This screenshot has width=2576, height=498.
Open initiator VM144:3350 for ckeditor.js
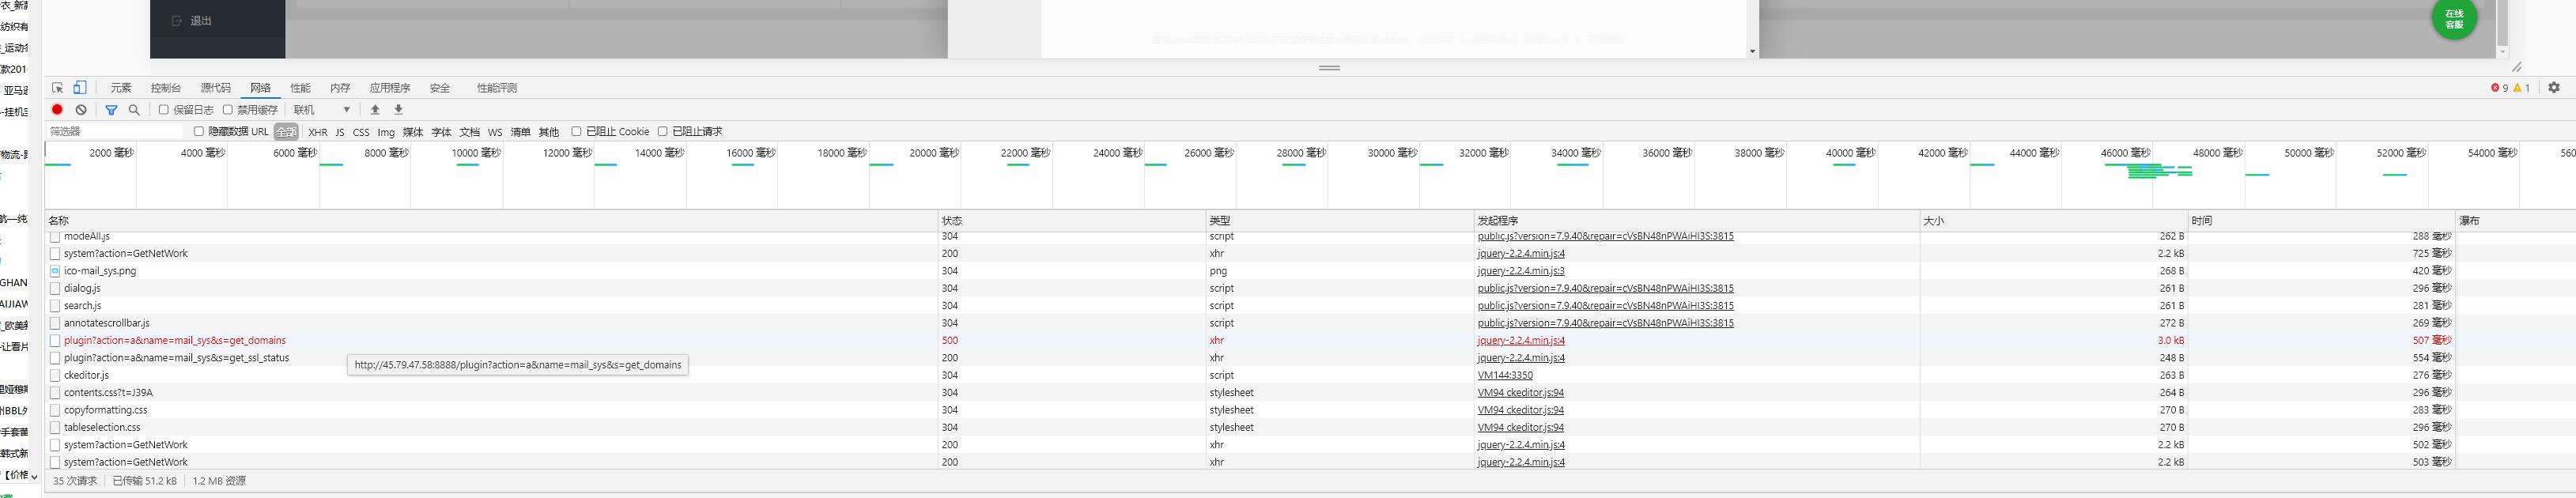pos(1505,375)
